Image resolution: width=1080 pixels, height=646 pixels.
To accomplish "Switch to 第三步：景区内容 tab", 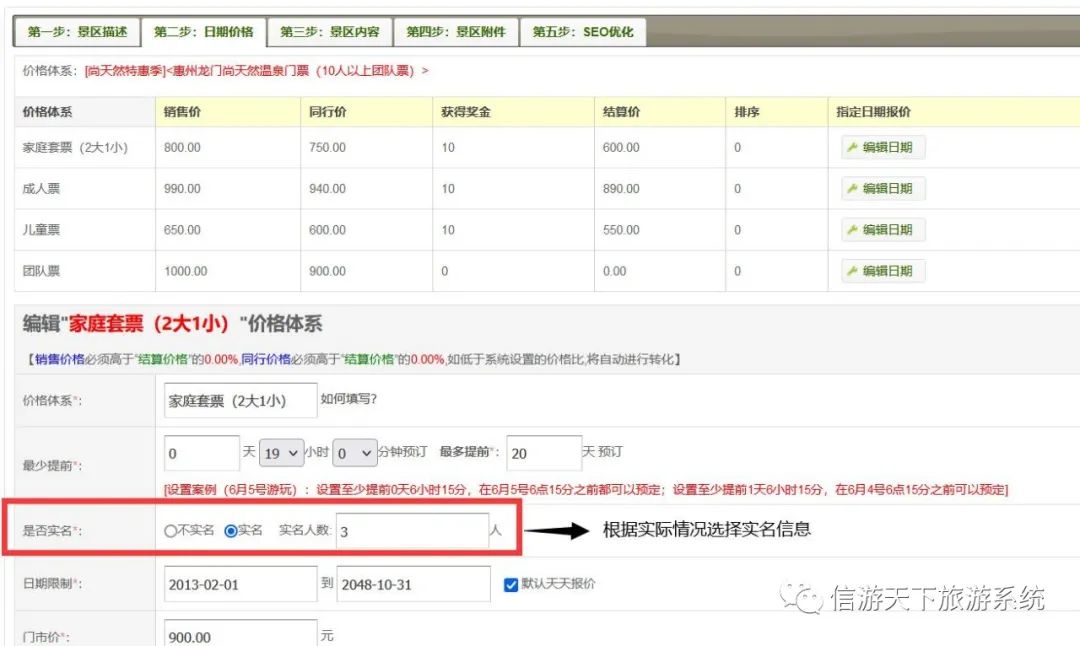I will 329,32.
